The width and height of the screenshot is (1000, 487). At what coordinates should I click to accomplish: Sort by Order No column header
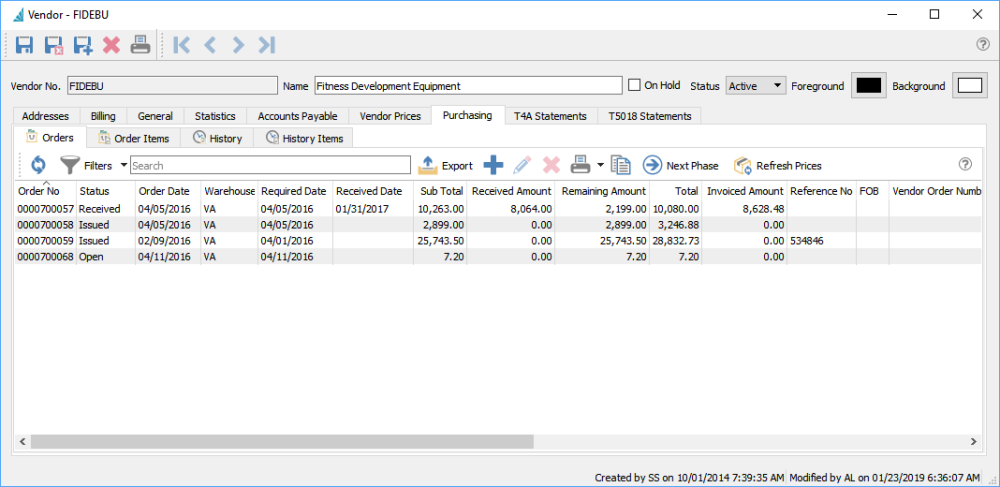click(45, 191)
